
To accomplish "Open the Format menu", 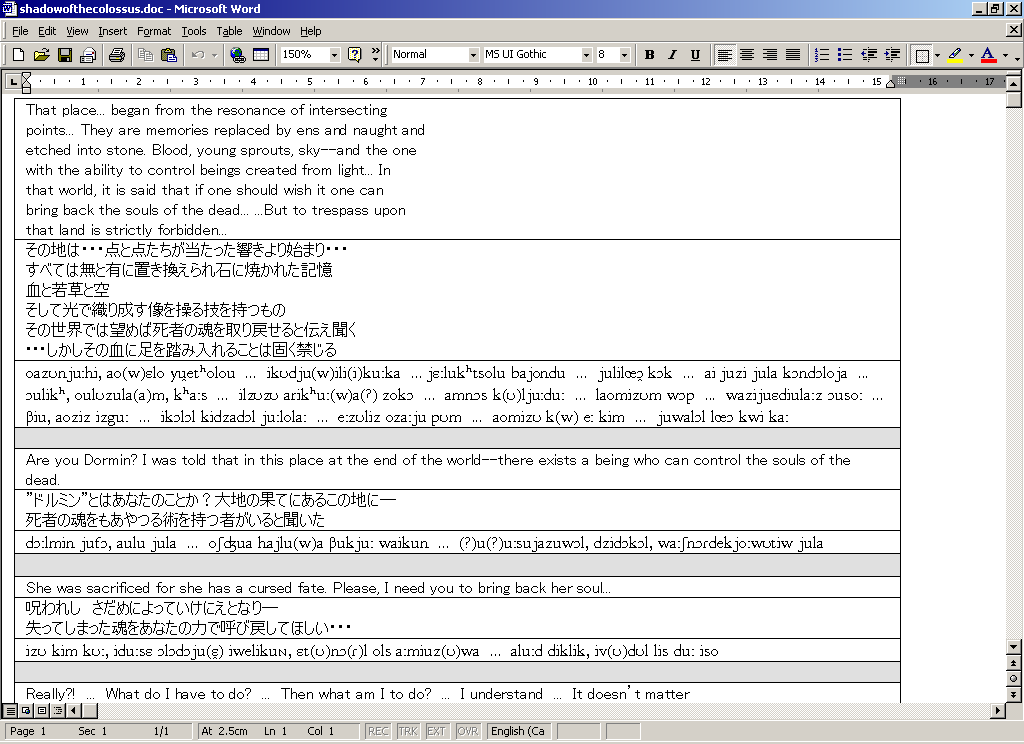I will (154, 31).
